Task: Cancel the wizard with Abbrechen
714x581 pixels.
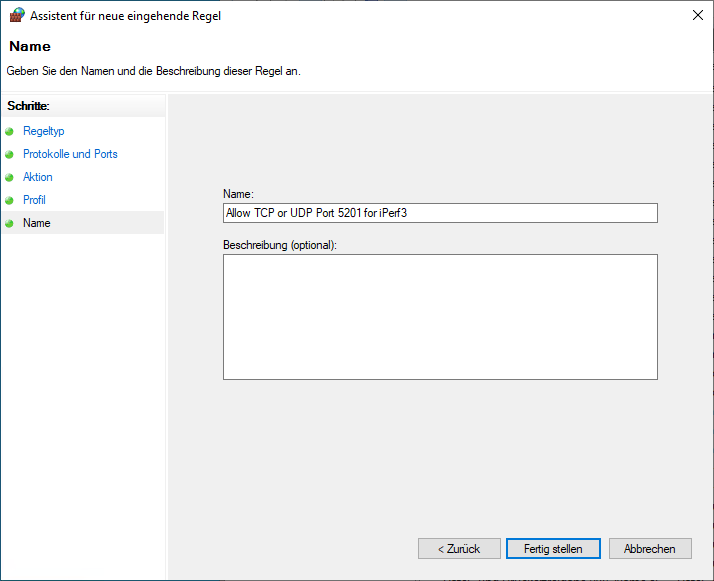Action: [650, 549]
